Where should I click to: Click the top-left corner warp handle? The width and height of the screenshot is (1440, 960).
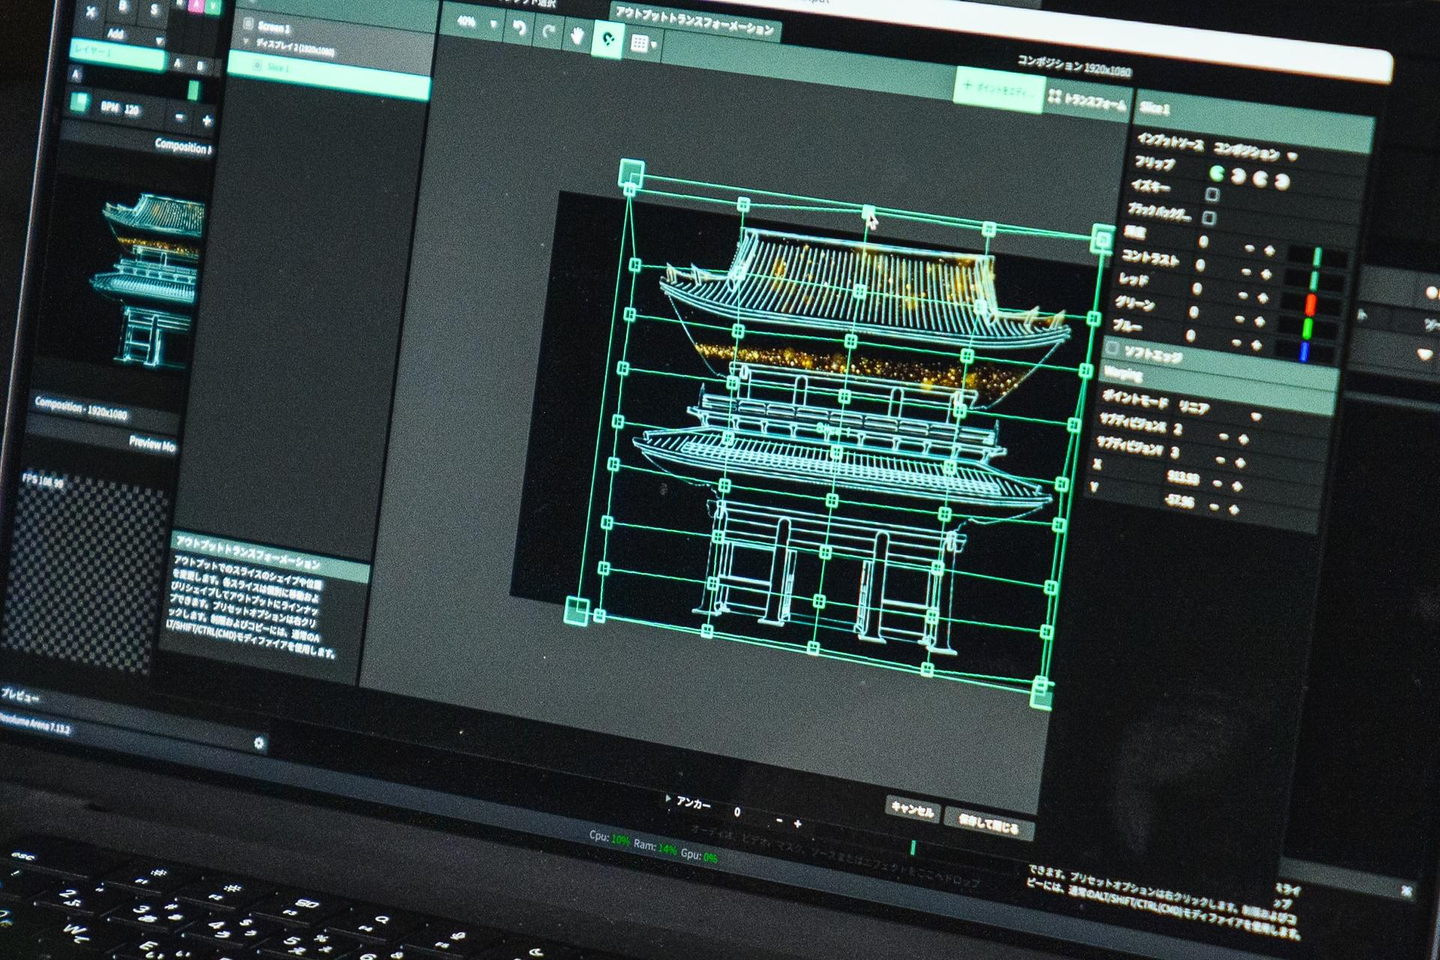coord(630,173)
